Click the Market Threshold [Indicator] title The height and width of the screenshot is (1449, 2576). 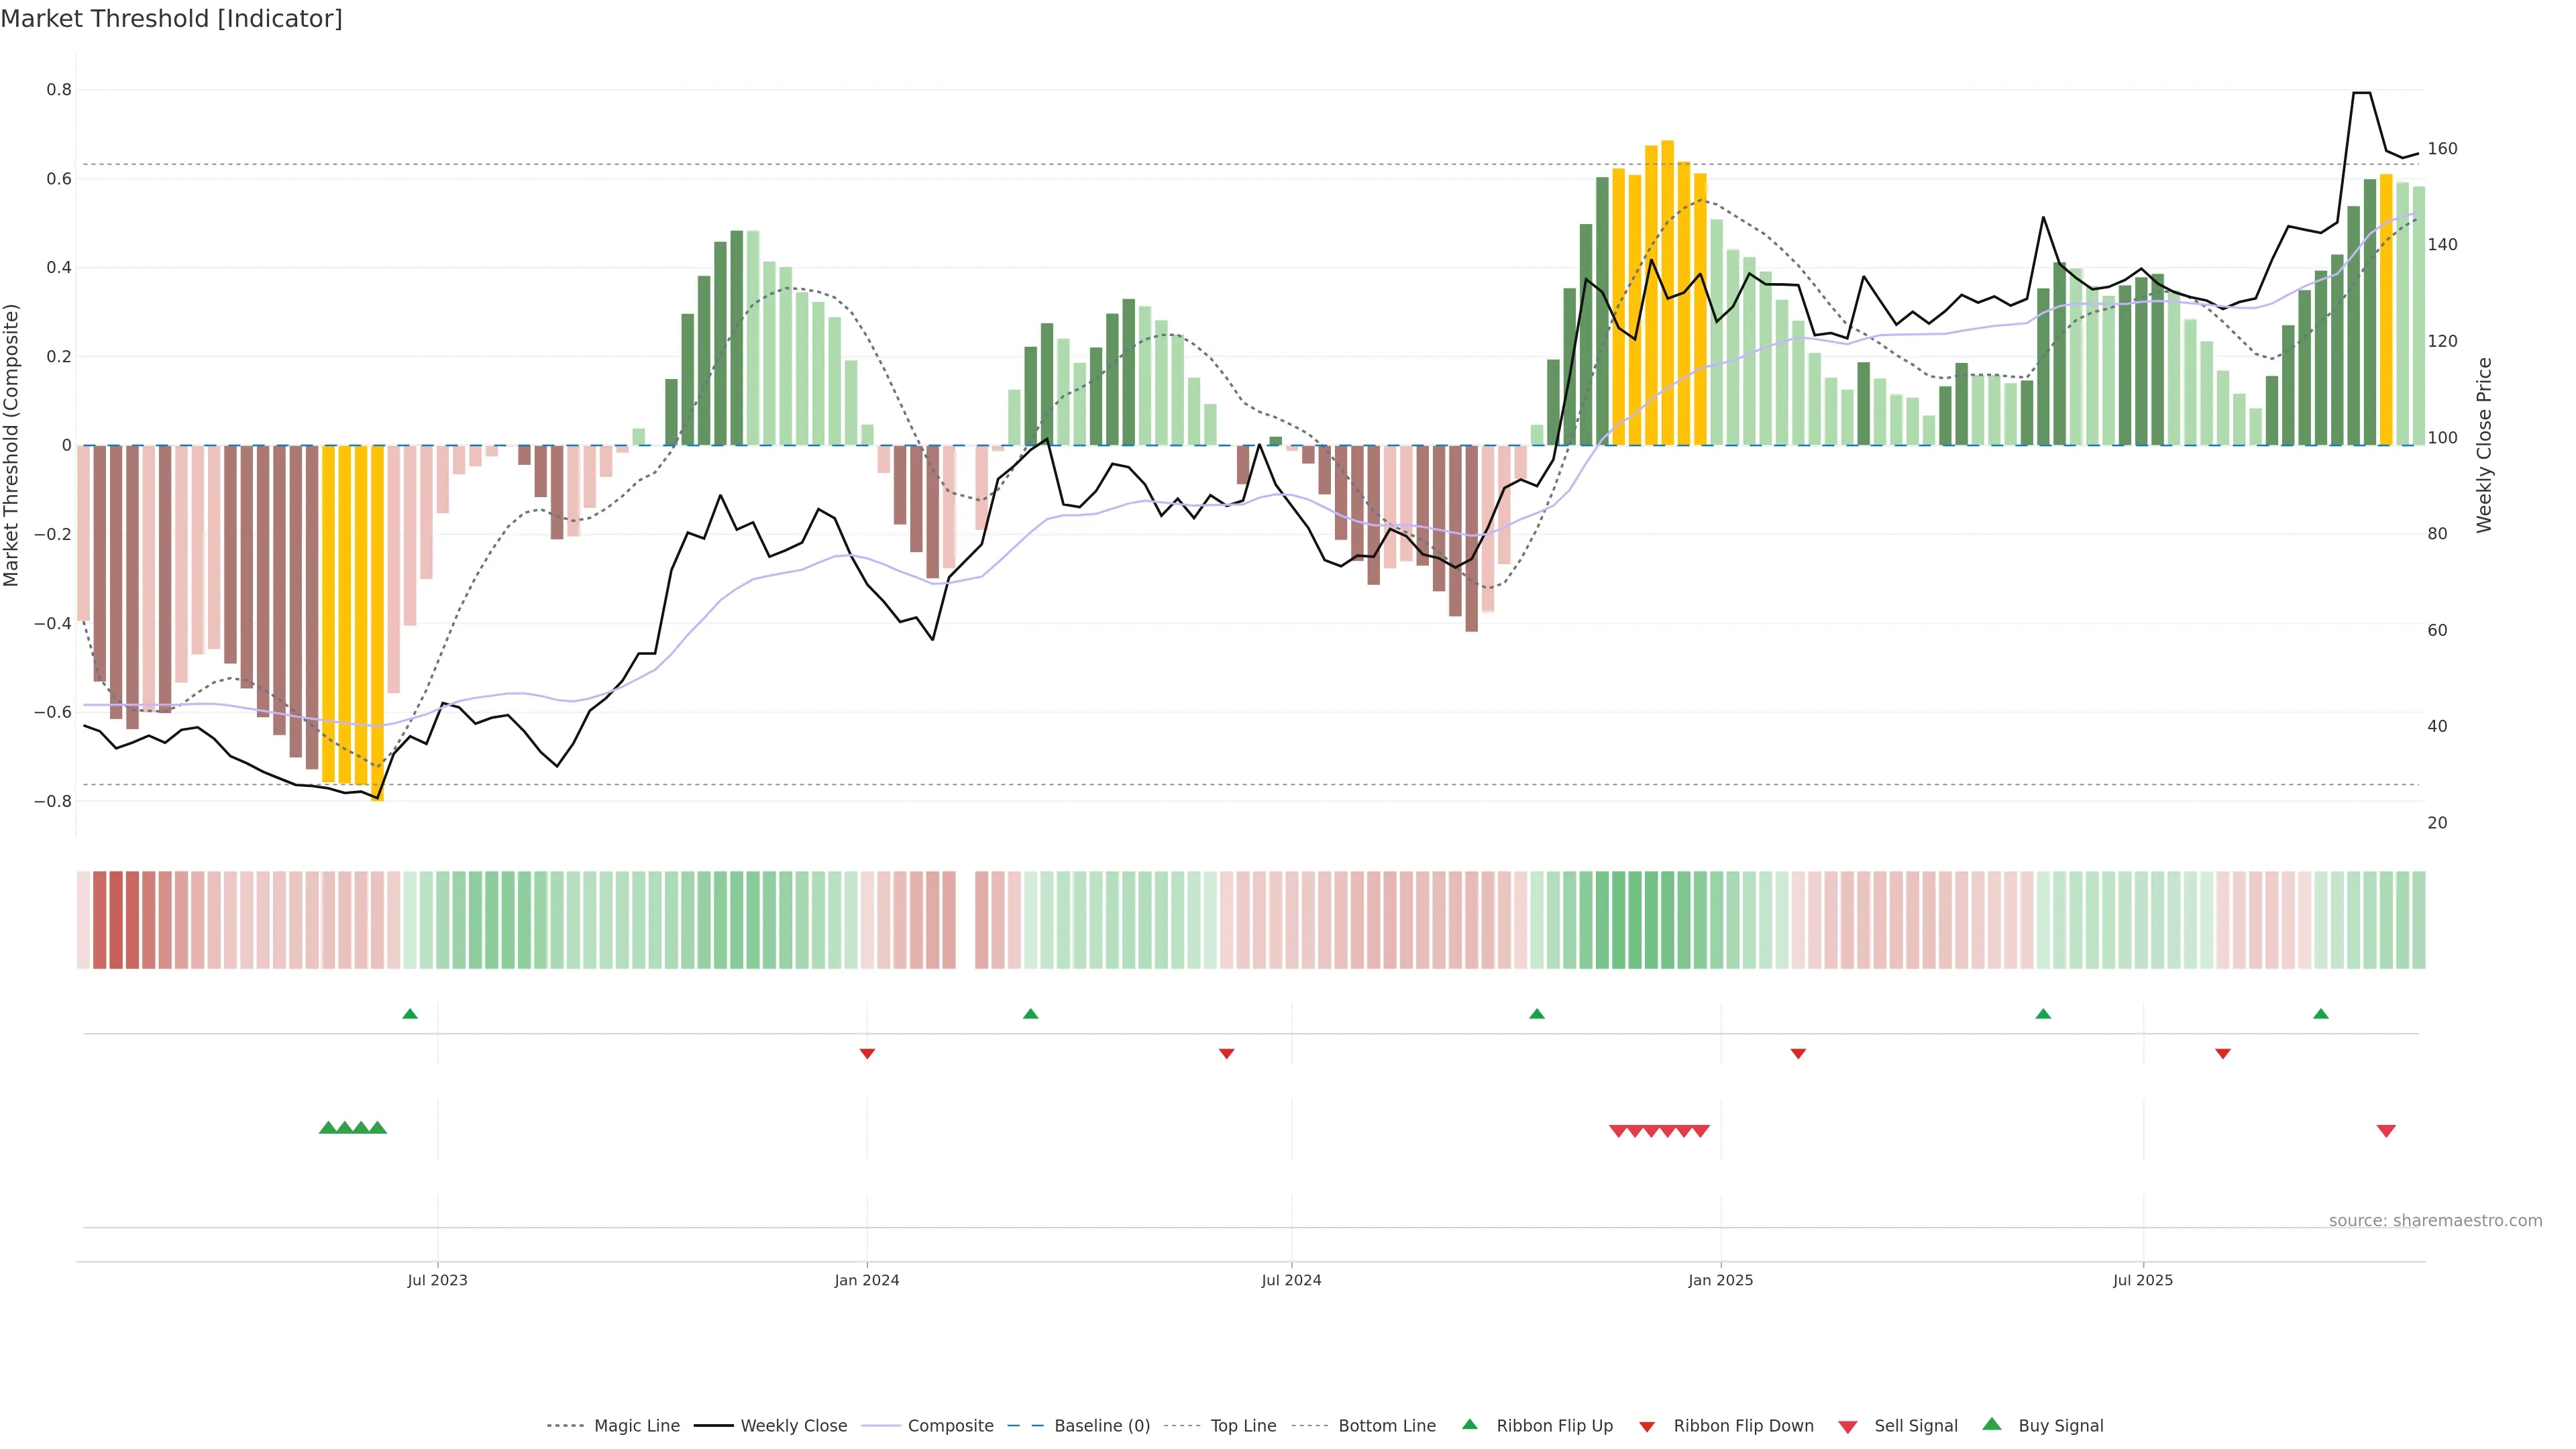[171, 19]
